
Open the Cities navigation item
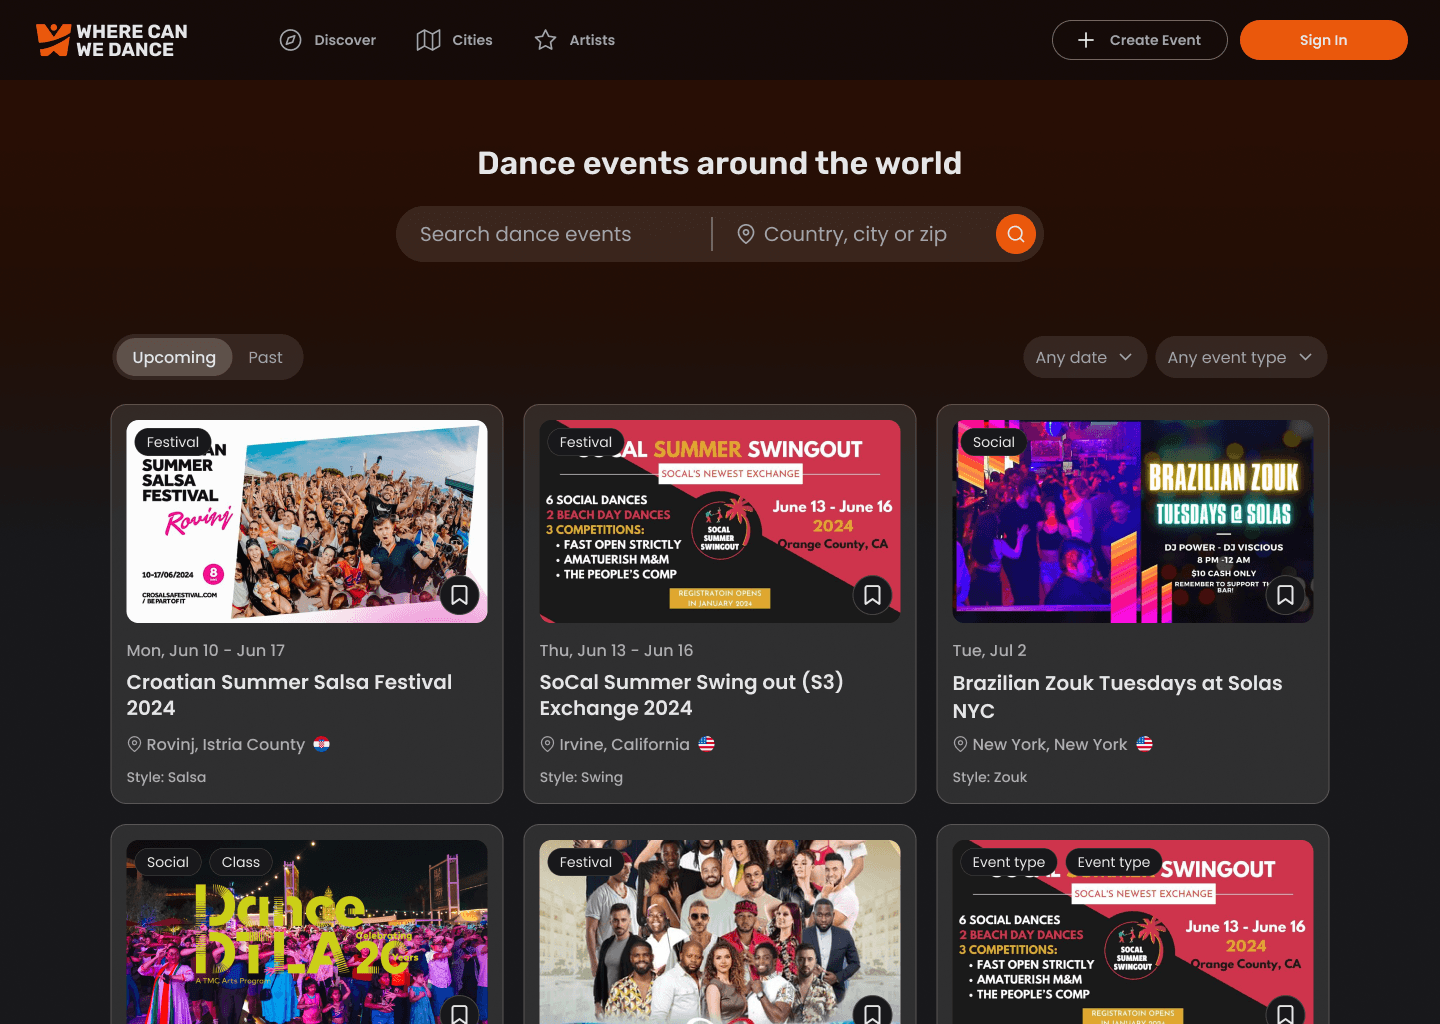tap(455, 40)
